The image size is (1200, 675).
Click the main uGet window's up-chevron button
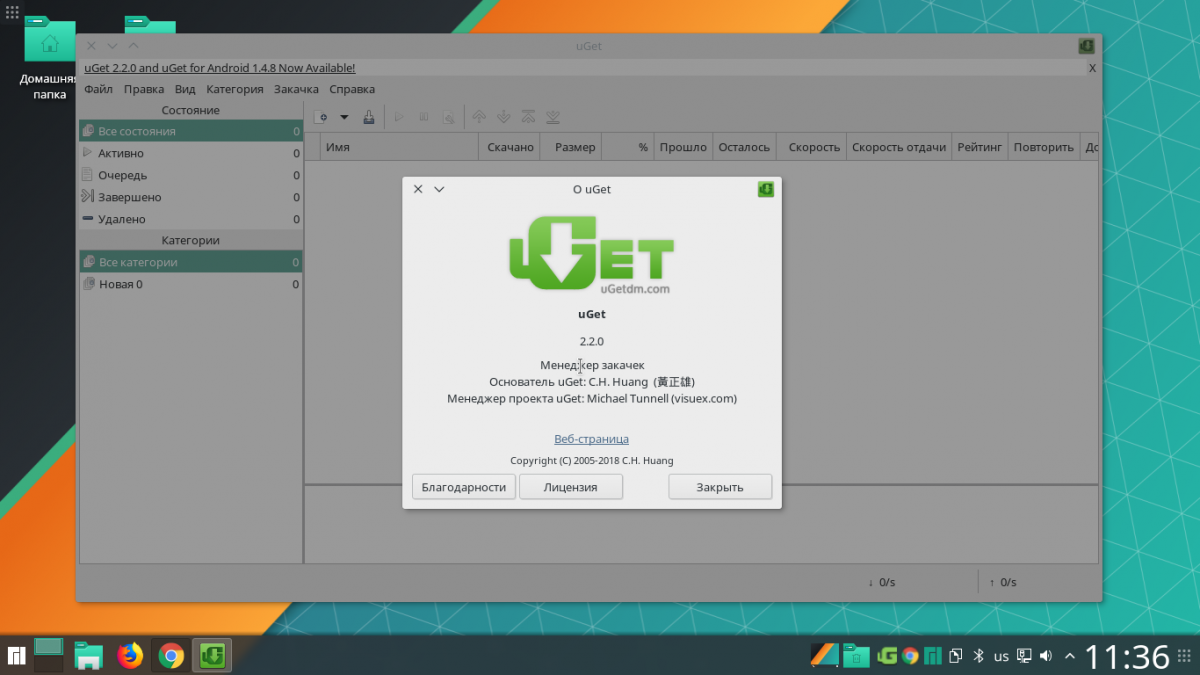pyautogui.click(x=134, y=46)
